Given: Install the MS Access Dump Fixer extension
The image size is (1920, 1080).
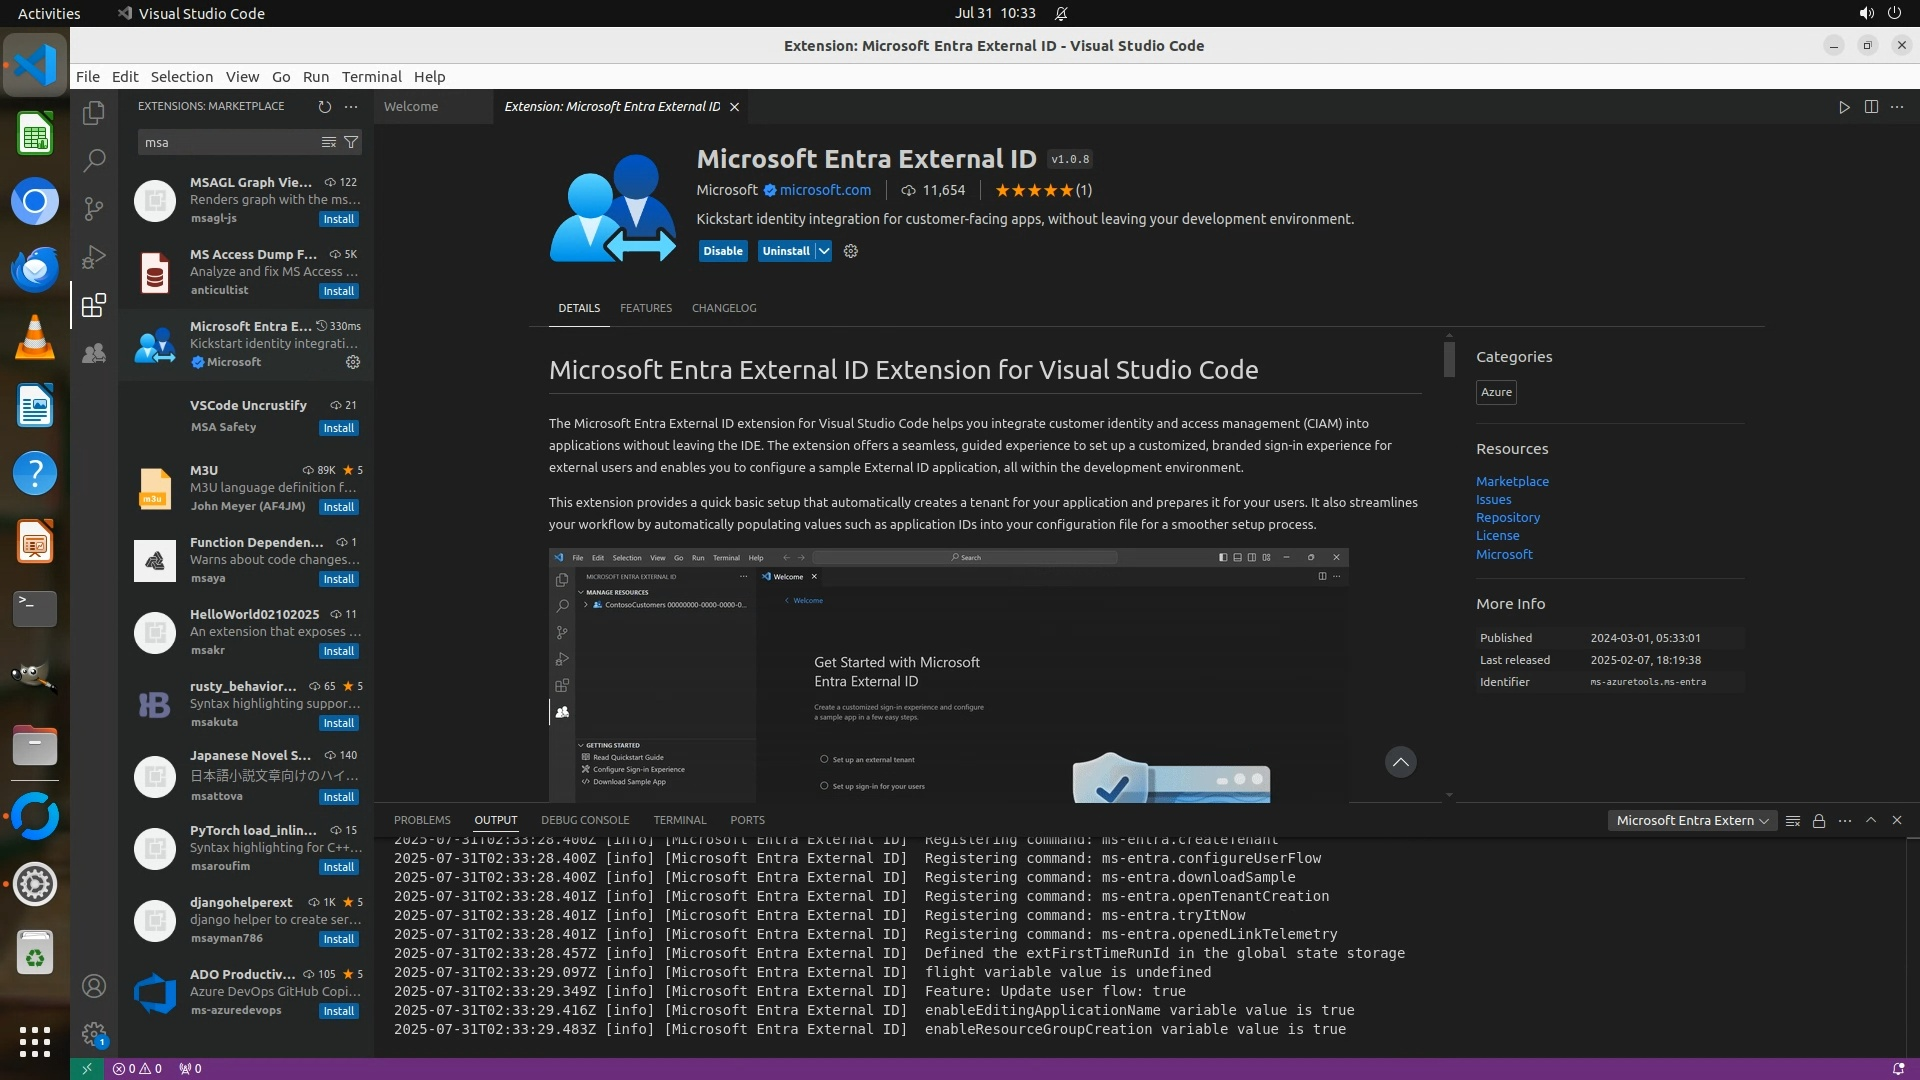Looking at the screenshot, I should point(338,291).
